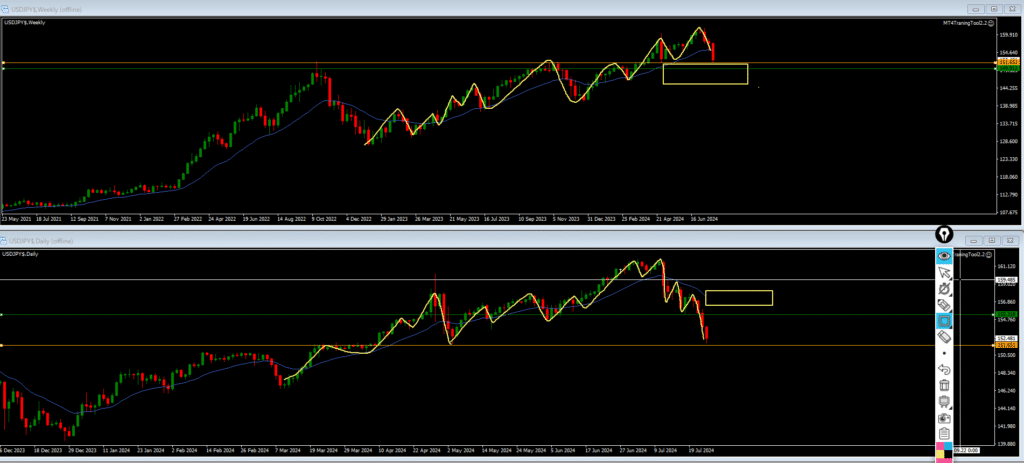This screenshot has width=1024, height=463.
Task: Click the orange 151.652 price label on weekly chart
Action: pos(1007,62)
